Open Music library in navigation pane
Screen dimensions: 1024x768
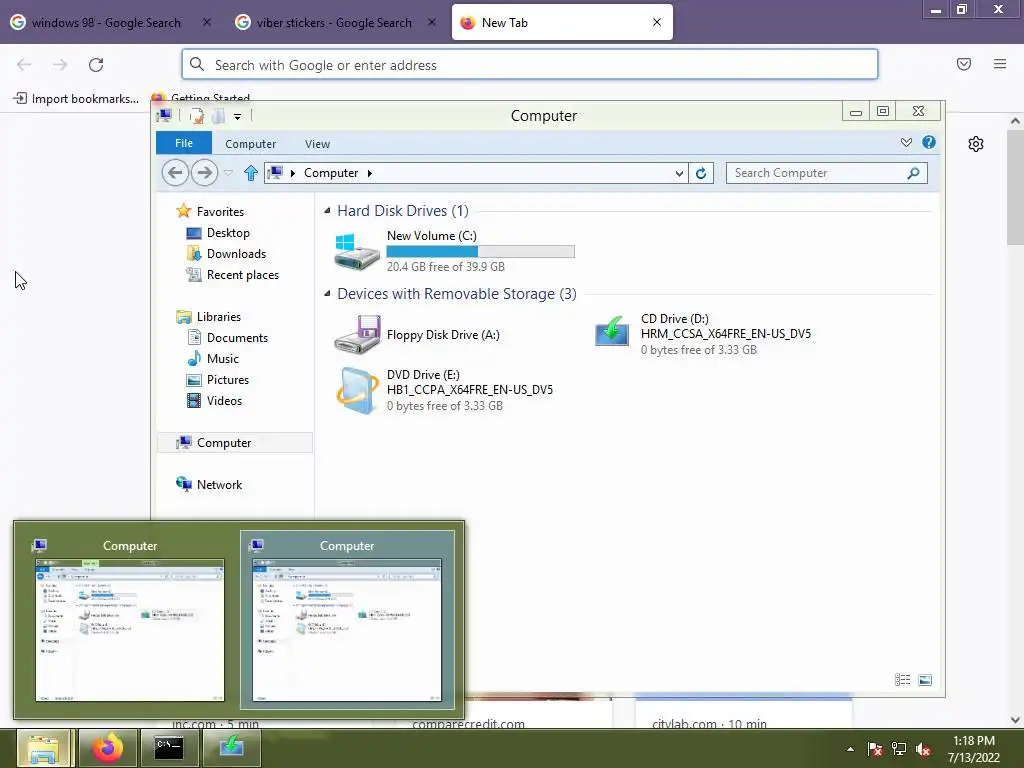(223, 359)
